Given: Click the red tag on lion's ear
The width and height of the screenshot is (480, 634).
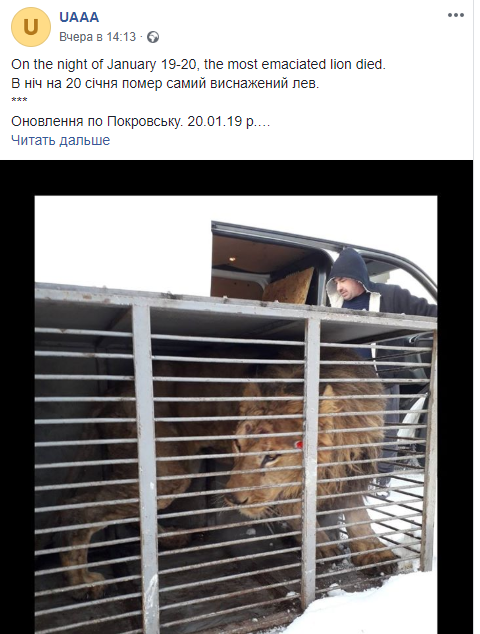Looking at the screenshot, I should (299, 445).
